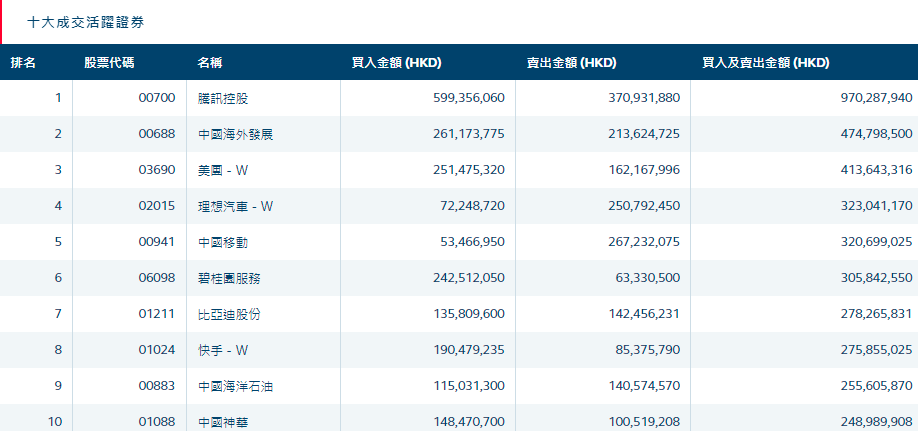
Task: Select stock code 00688
Action: tap(157, 134)
